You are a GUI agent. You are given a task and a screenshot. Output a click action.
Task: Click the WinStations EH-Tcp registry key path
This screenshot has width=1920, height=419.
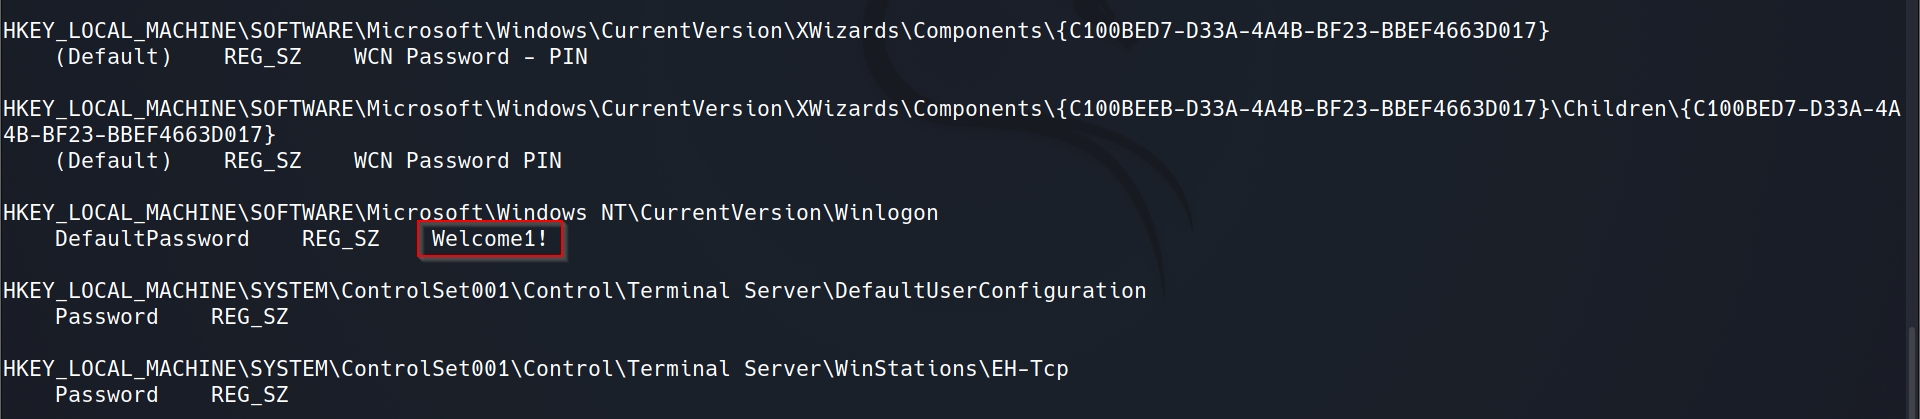click(535, 369)
